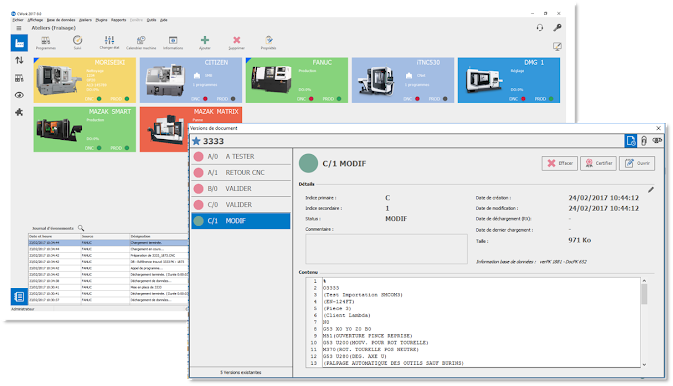Select the FANUC machine card
This screenshot has height=386, width=673.
coord(297,80)
